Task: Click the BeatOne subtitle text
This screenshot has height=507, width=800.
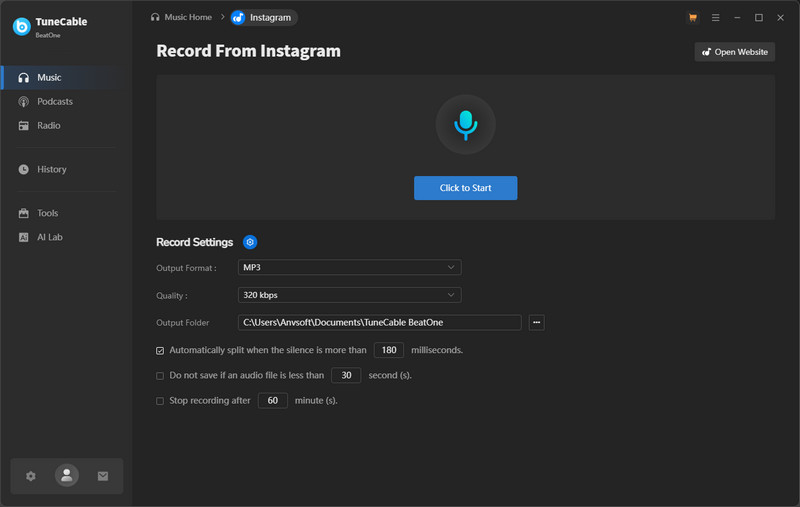Action: point(48,35)
